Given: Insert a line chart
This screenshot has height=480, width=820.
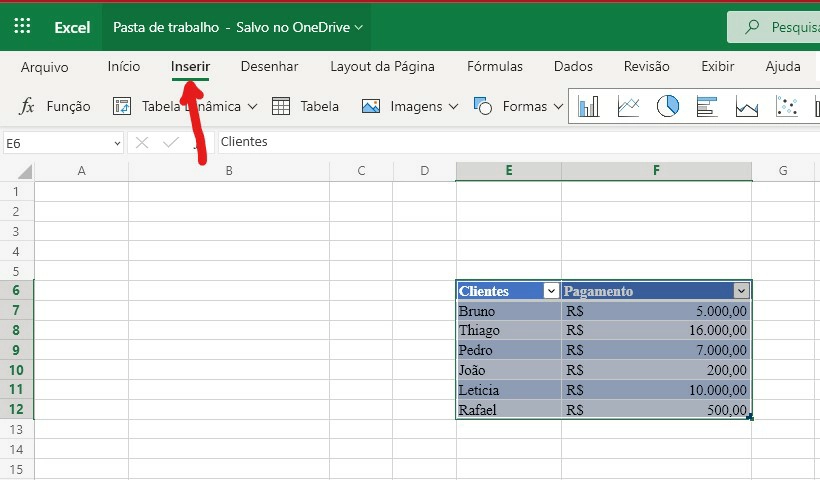Looking at the screenshot, I should (628, 106).
